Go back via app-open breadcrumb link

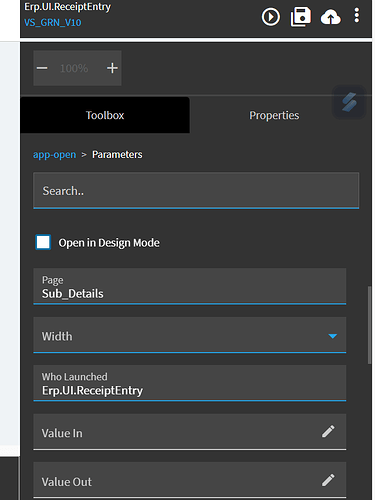click(54, 155)
